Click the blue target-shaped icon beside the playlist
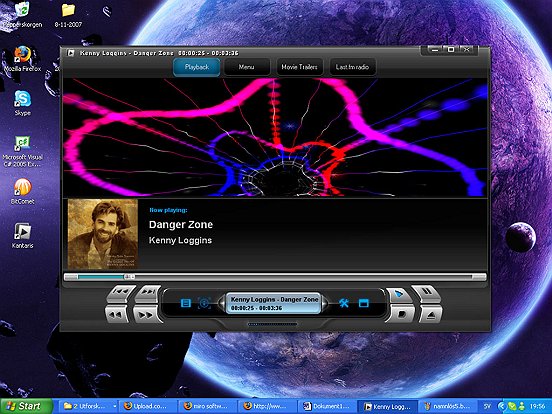Viewport: 552px width, 414px height. [x=205, y=303]
